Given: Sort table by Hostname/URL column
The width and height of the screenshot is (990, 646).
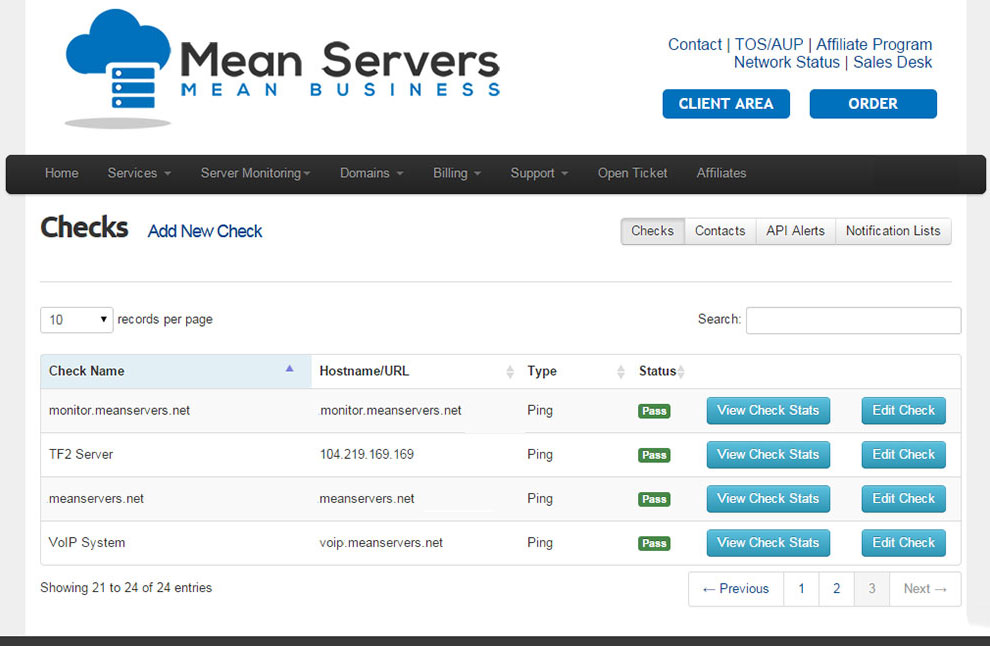Looking at the screenshot, I should pos(415,371).
